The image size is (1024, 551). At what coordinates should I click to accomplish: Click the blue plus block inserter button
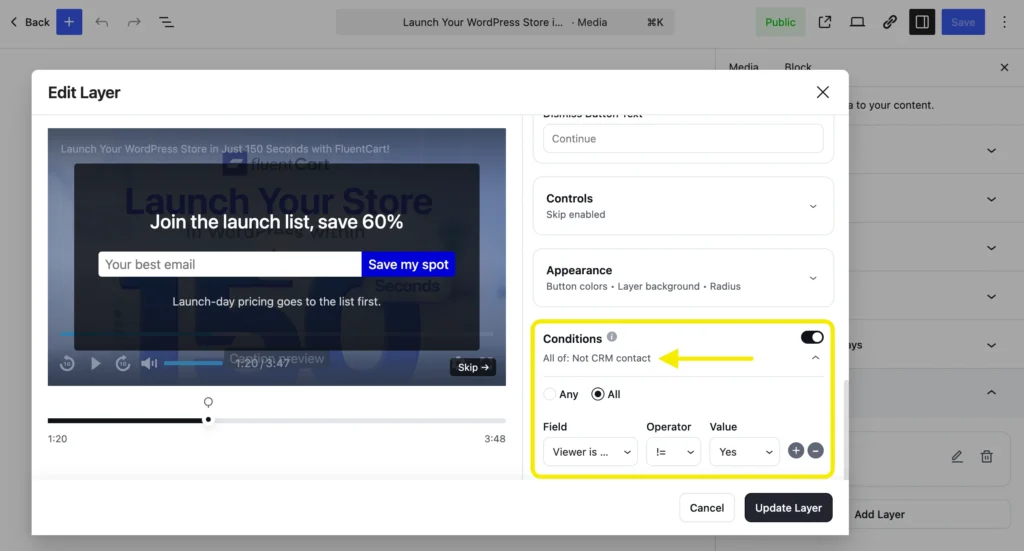(69, 22)
